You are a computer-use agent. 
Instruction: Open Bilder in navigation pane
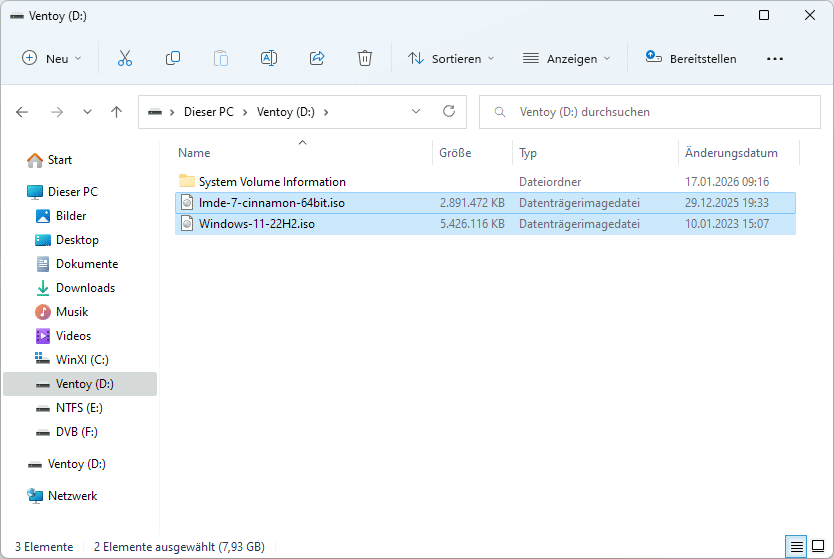click(71, 216)
